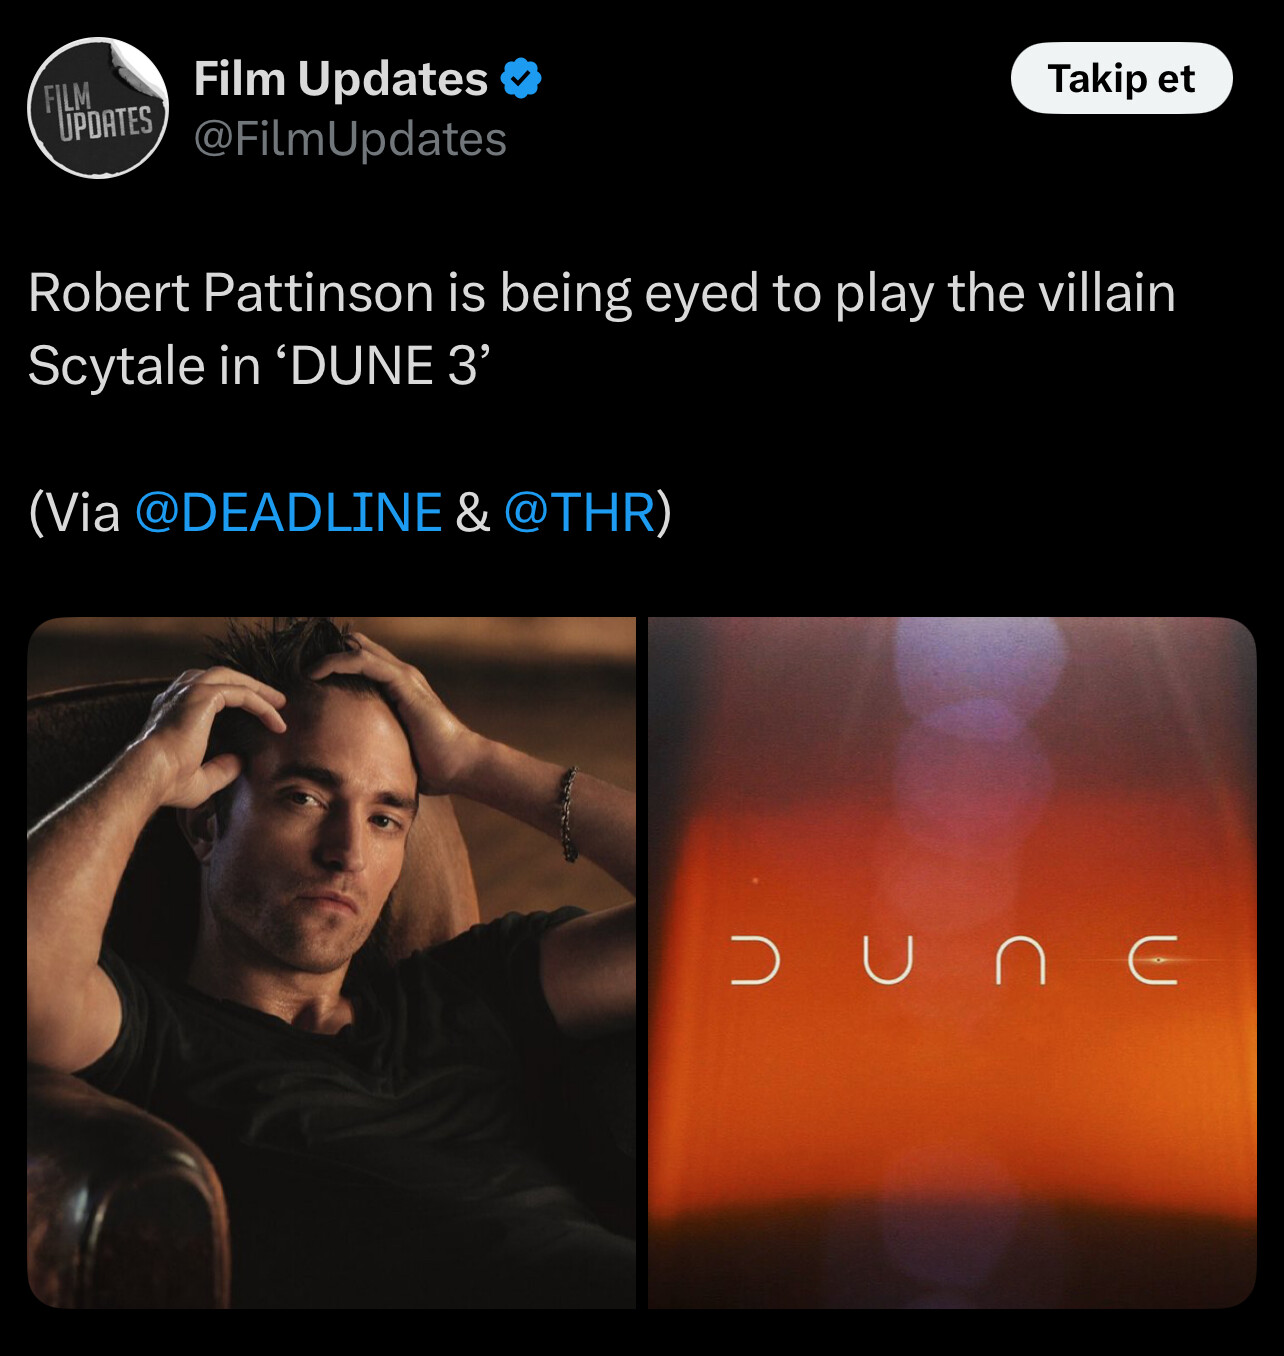Click the '(Via' text before mentions
This screenshot has height=1356, width=1284.
[x=74, y=512]
